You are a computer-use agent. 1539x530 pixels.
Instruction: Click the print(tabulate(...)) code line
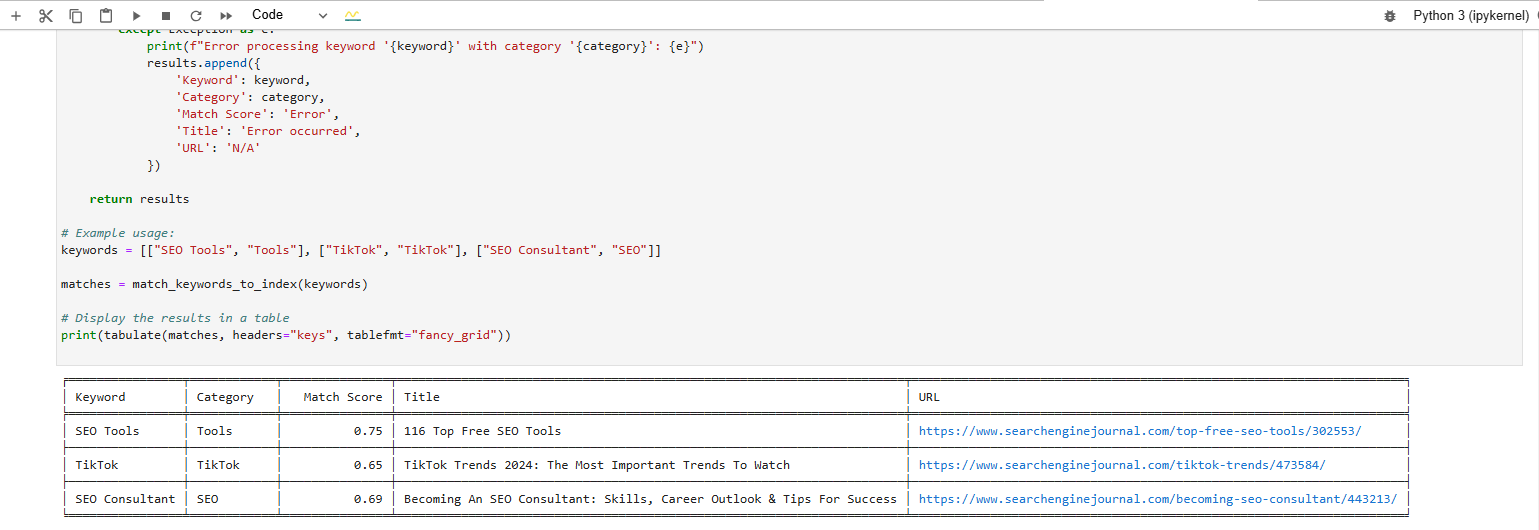[x=286, y=335]
